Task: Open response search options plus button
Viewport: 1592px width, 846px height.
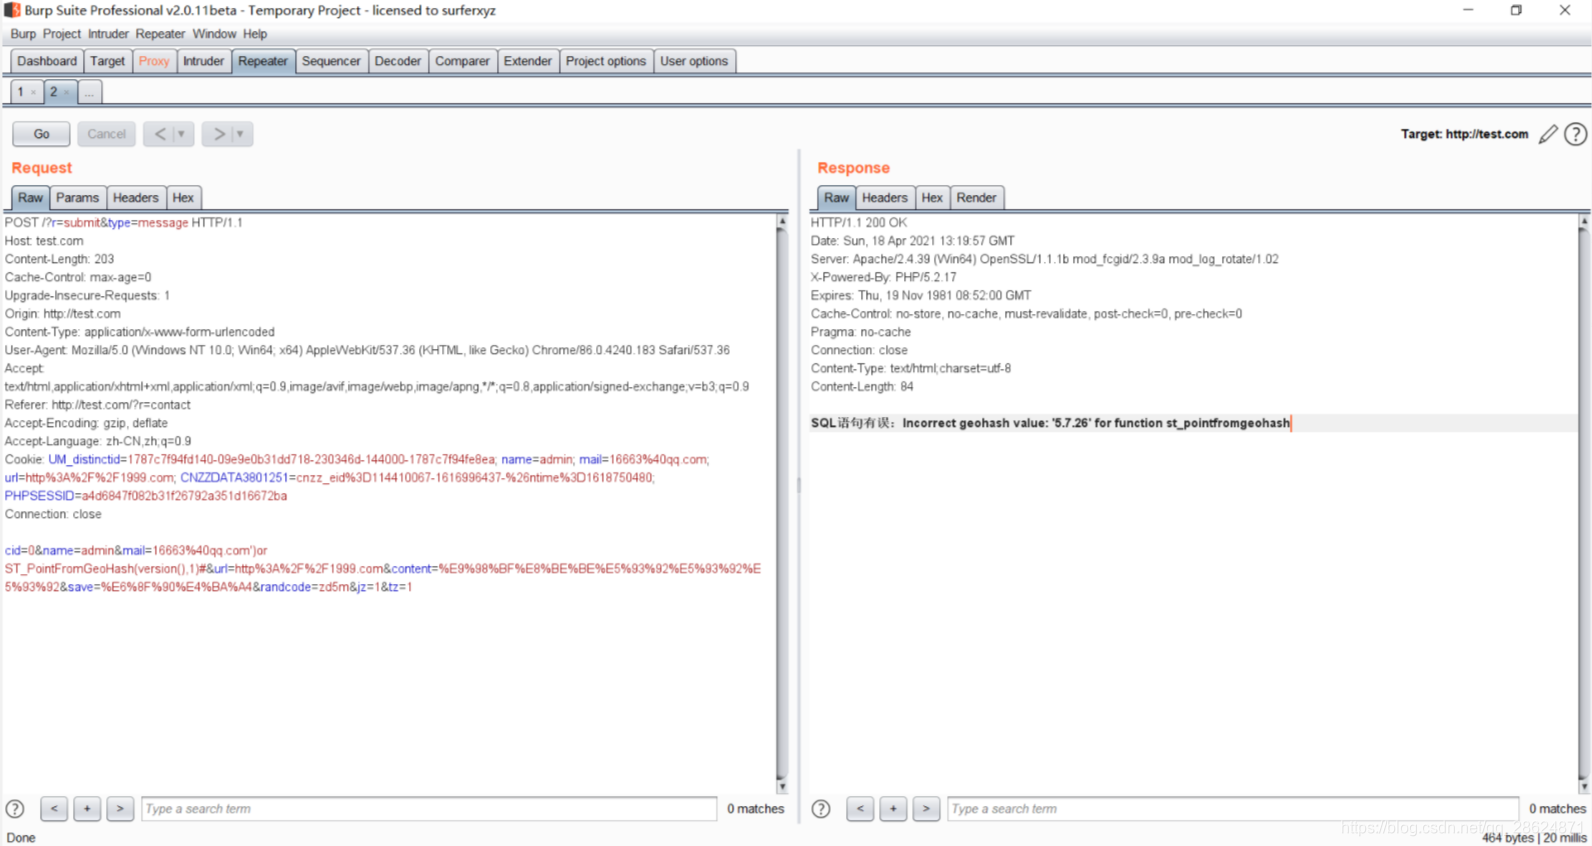Action: tap(893, 809)
